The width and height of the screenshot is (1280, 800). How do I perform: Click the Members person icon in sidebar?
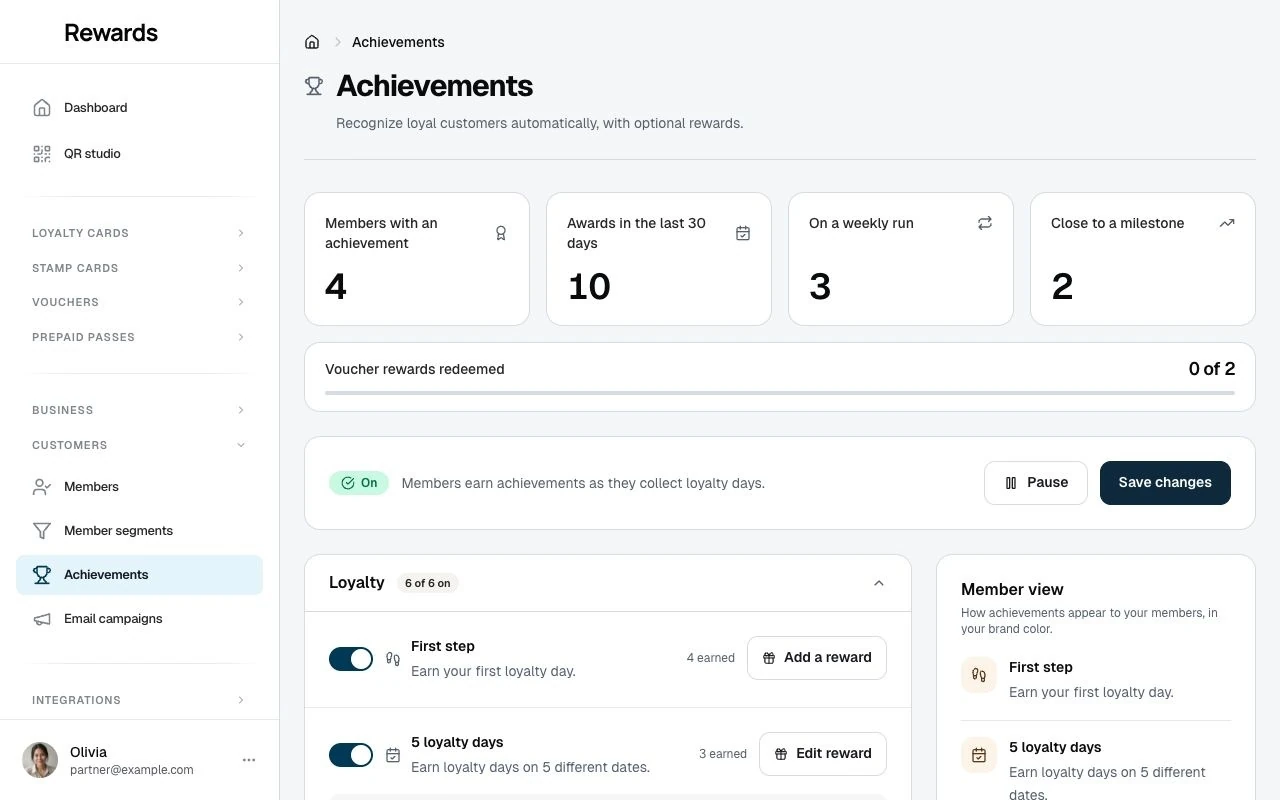tap(42, 487)
